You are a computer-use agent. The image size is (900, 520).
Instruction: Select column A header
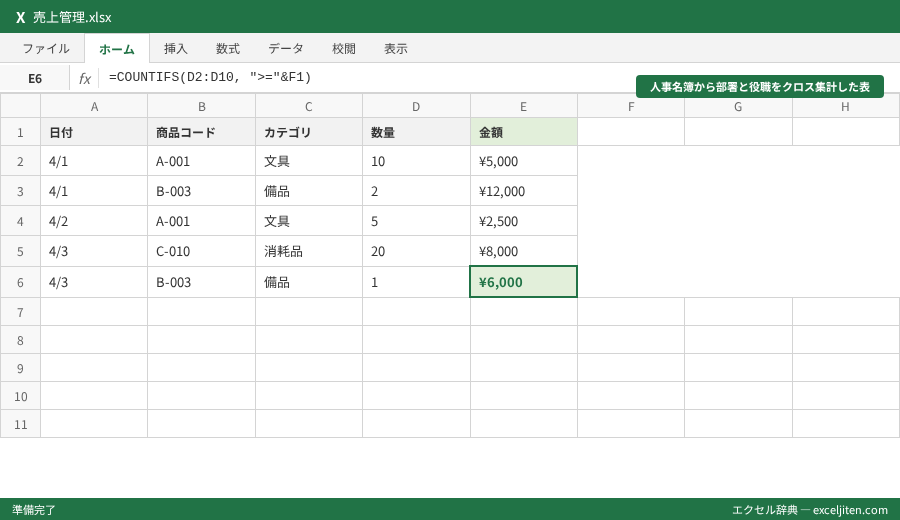pyautogui.click(x=94, y=106)
